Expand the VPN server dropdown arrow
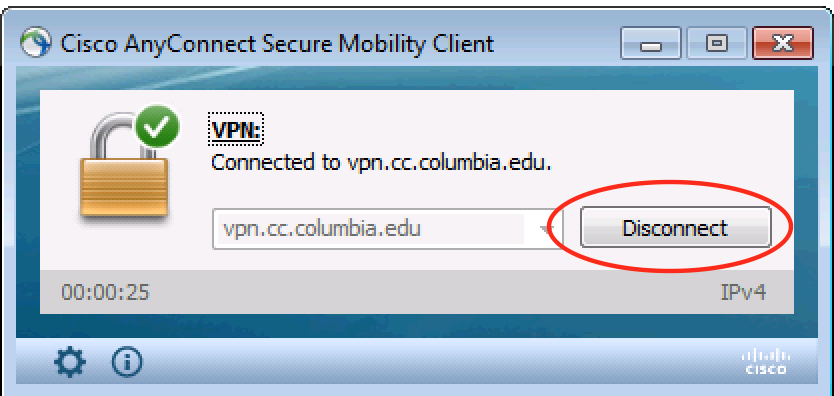834x396 pixels. (545, 229)
